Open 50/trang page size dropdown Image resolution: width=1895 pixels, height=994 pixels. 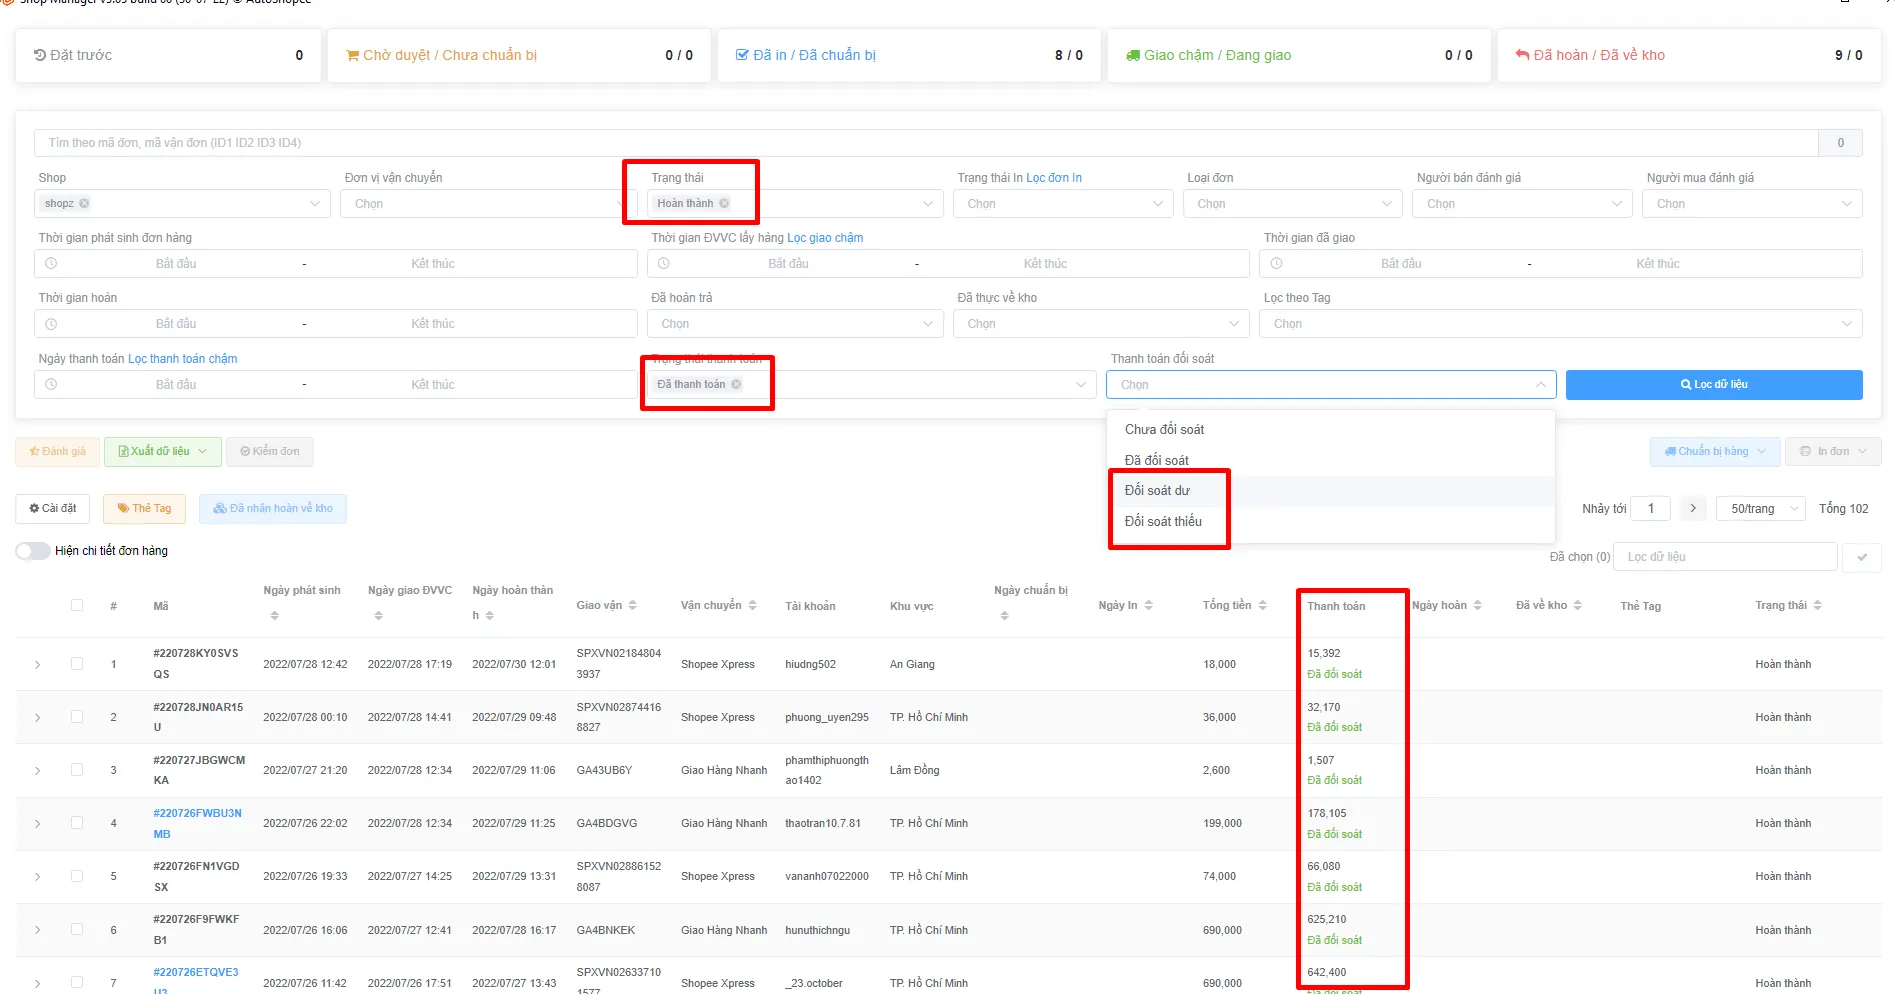coord(1760,508)
